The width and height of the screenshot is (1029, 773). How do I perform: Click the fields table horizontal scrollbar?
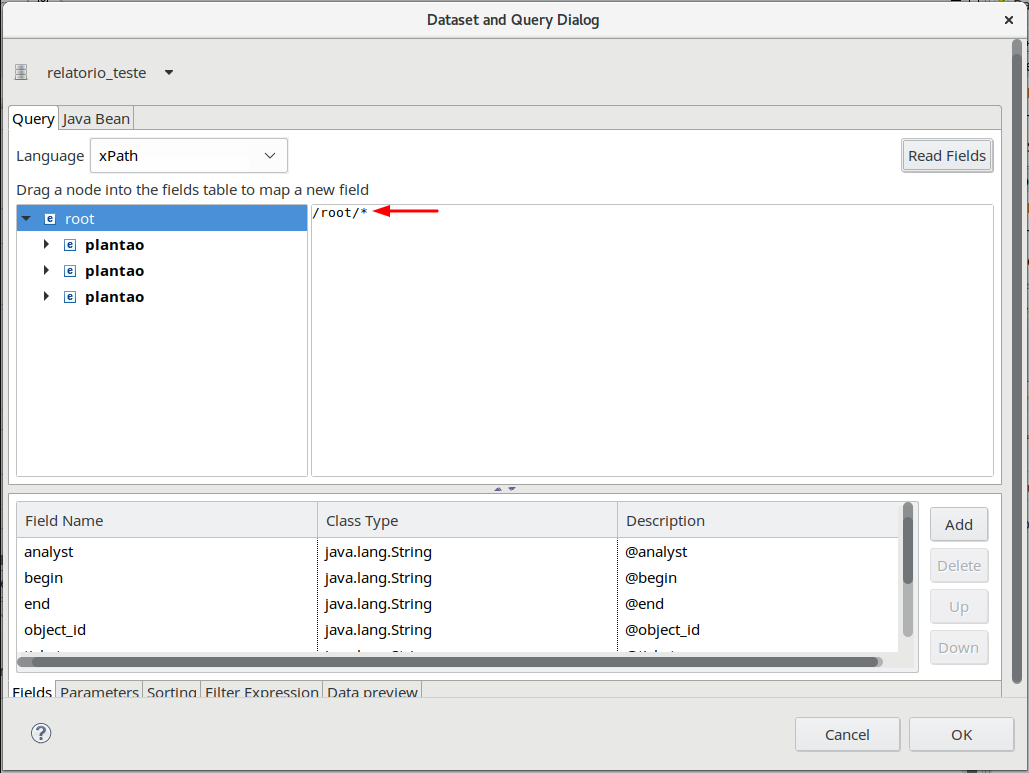(x=450, y=661)
